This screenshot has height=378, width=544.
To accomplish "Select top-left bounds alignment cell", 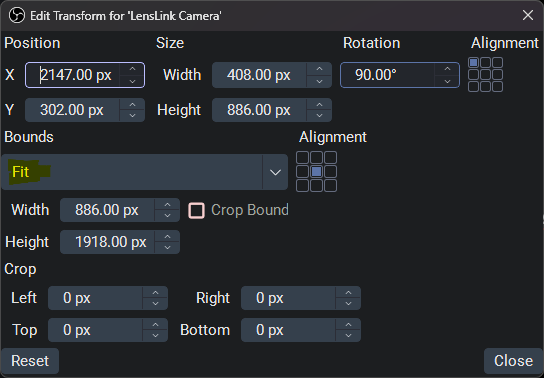I will coord(303,157).
